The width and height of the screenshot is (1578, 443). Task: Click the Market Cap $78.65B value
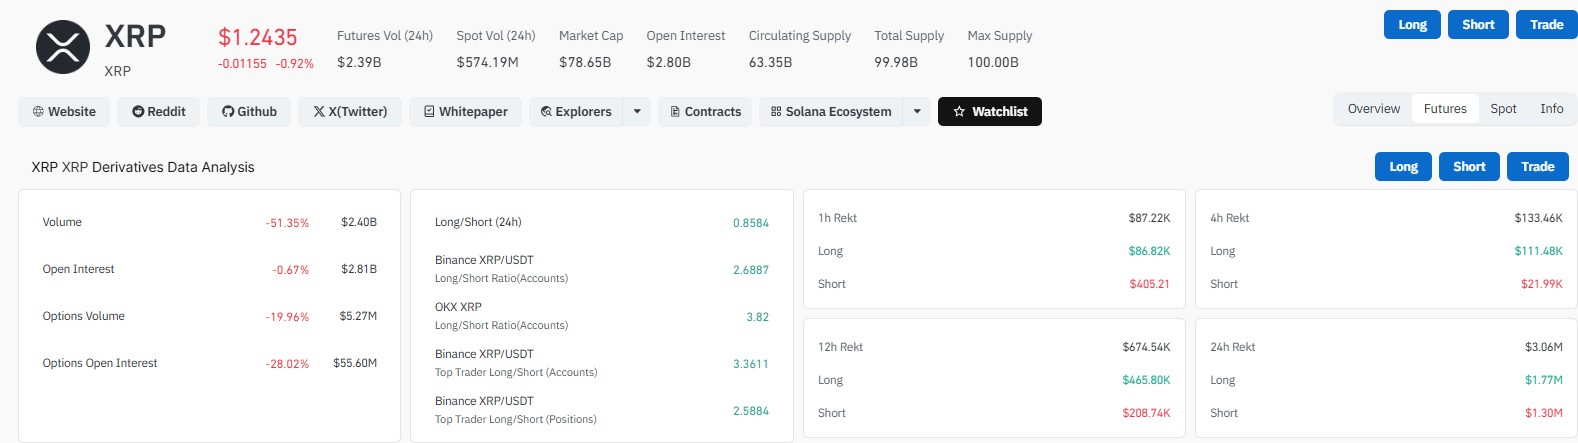[x=585, y=62]
